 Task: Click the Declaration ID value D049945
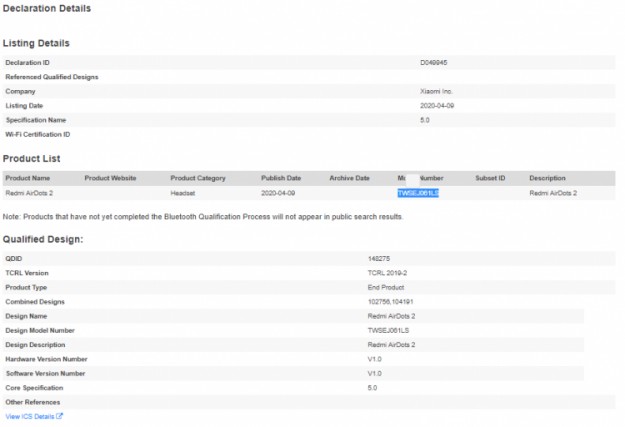(x=433, y=62)
